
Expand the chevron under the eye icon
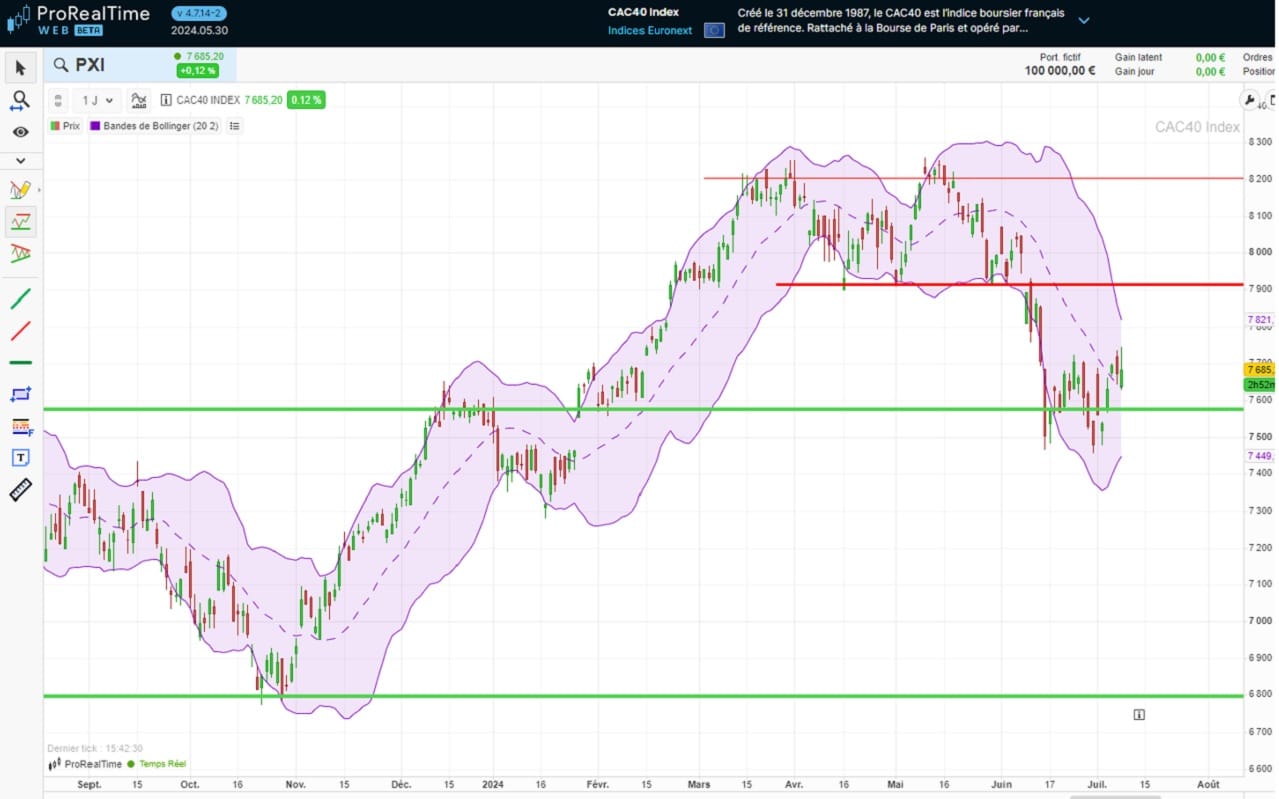pyautogui.click(x=20, y=160)
